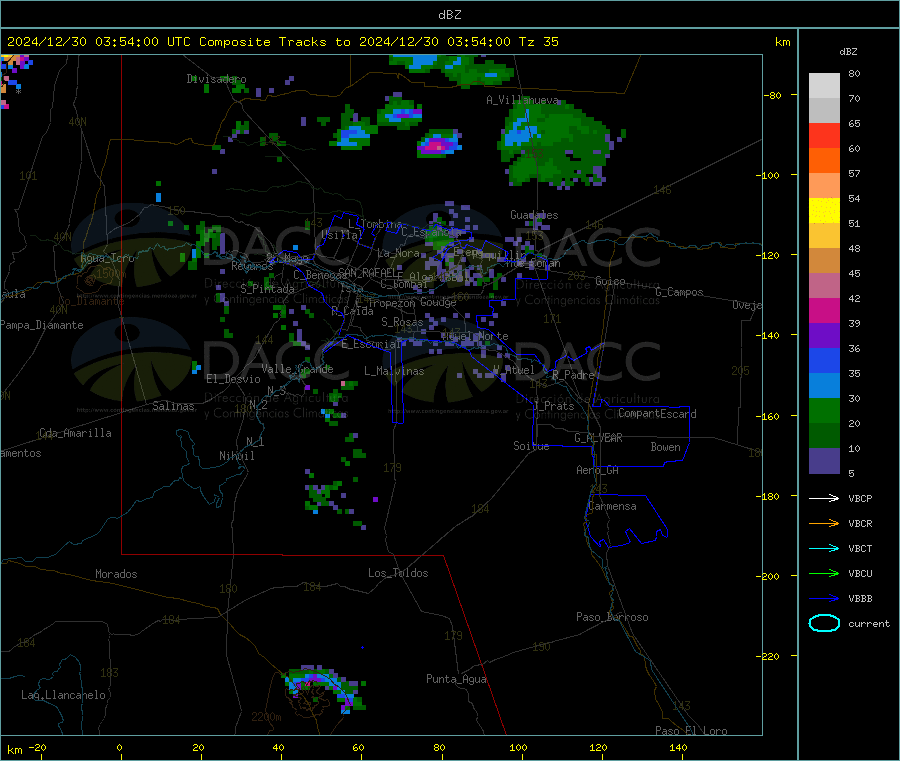
Task: Click the Aero_GA map label
Action: point(597,470)
